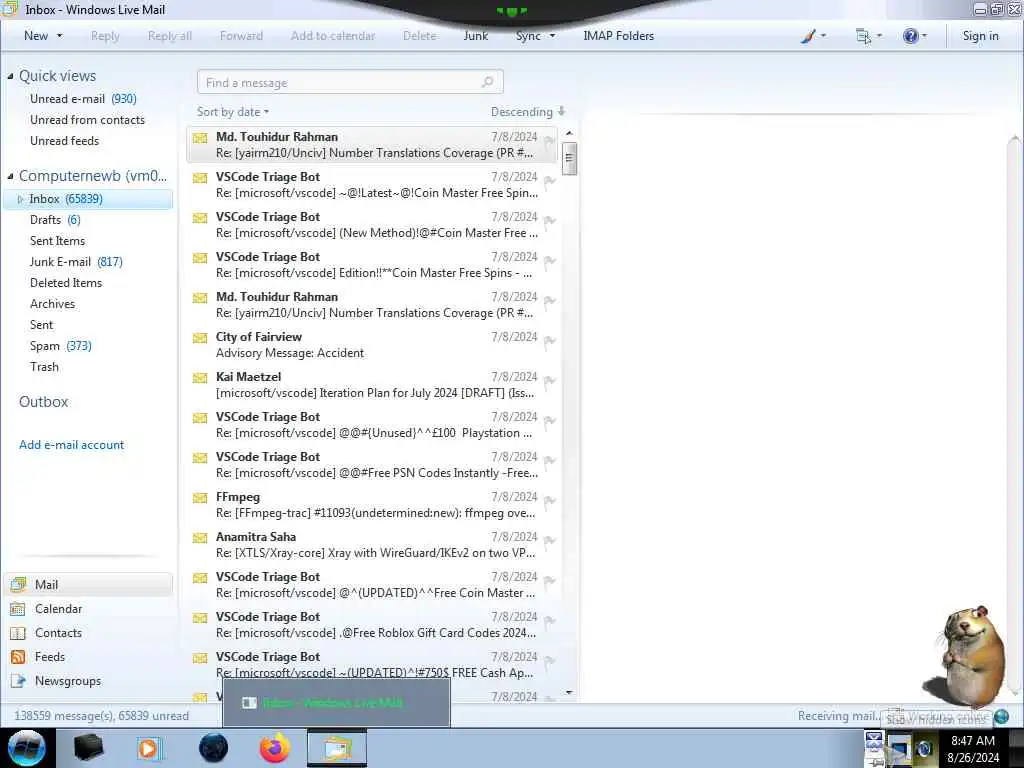1024x768 pixels.
Task: Click the taskbar clock showing 8:47 AM
Action: pyautogui.click(x=972, y=748)
